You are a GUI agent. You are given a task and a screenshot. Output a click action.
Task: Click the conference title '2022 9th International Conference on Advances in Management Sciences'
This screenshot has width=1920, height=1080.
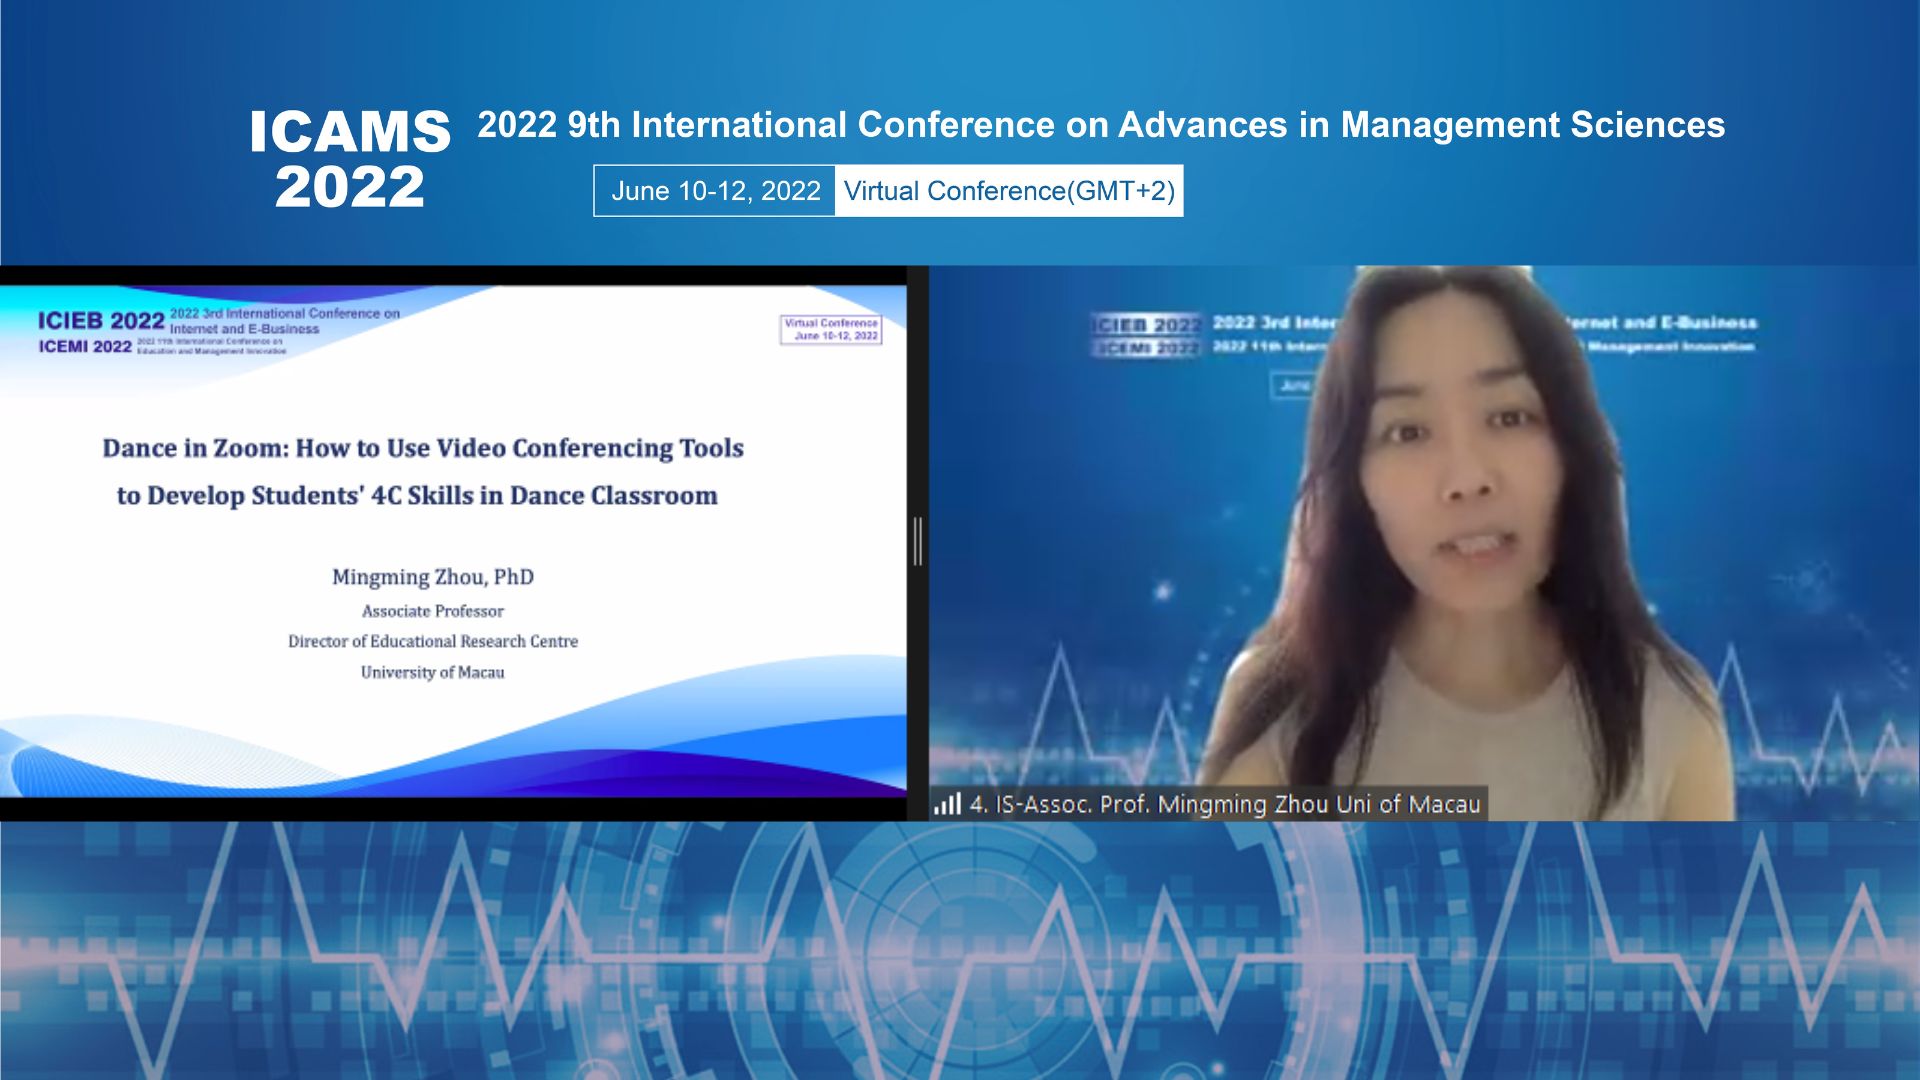point(1101,125)
